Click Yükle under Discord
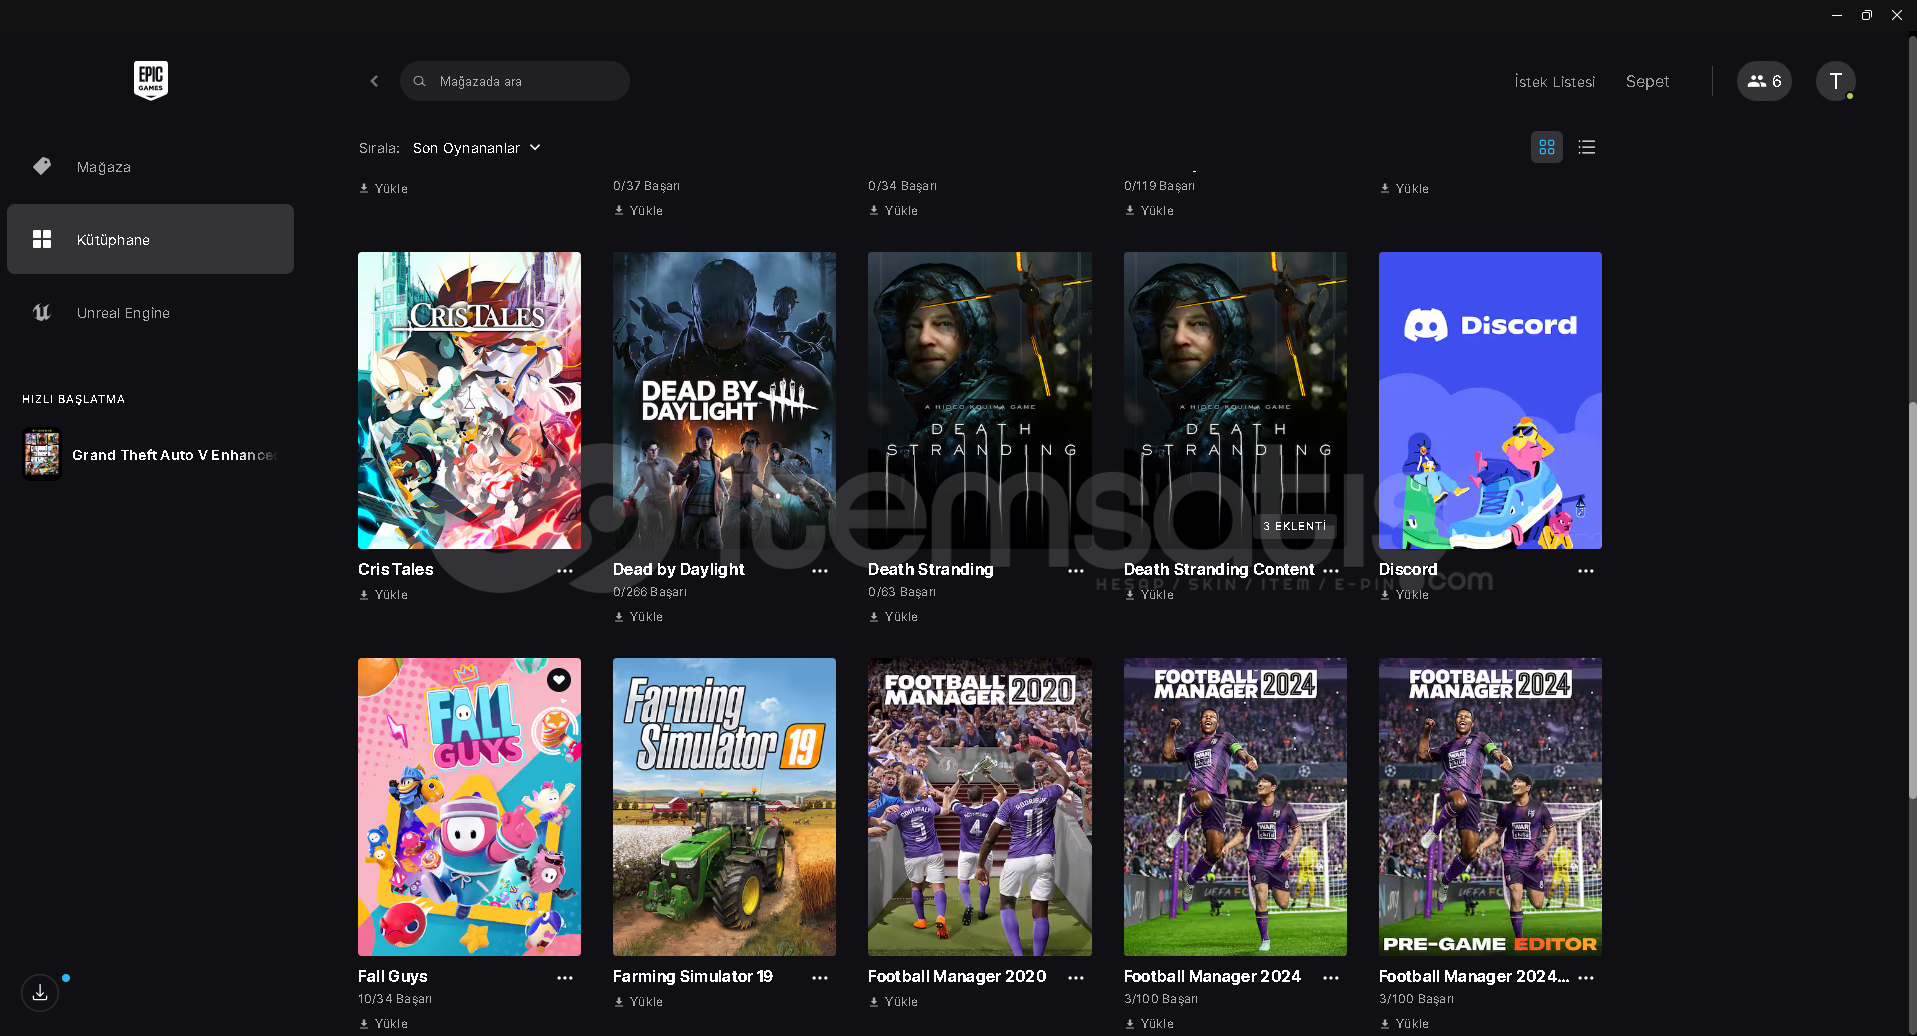 tap(1405, 595)
